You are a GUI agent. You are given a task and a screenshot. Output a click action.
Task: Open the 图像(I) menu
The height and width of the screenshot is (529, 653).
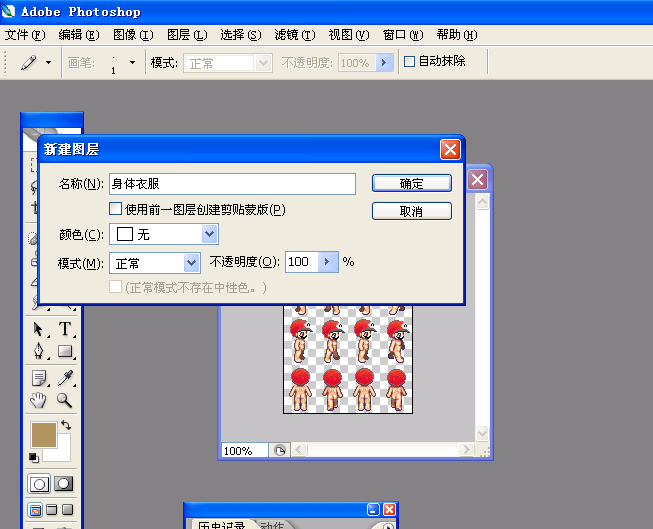[133, 35]
